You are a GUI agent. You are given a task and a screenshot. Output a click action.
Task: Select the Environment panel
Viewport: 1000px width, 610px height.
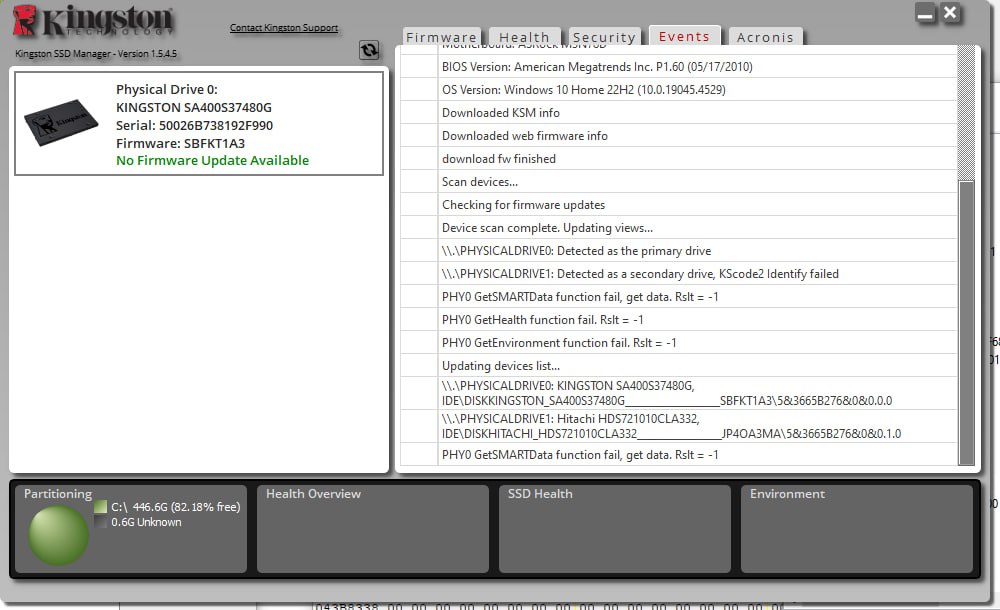(x=857, y=529)
